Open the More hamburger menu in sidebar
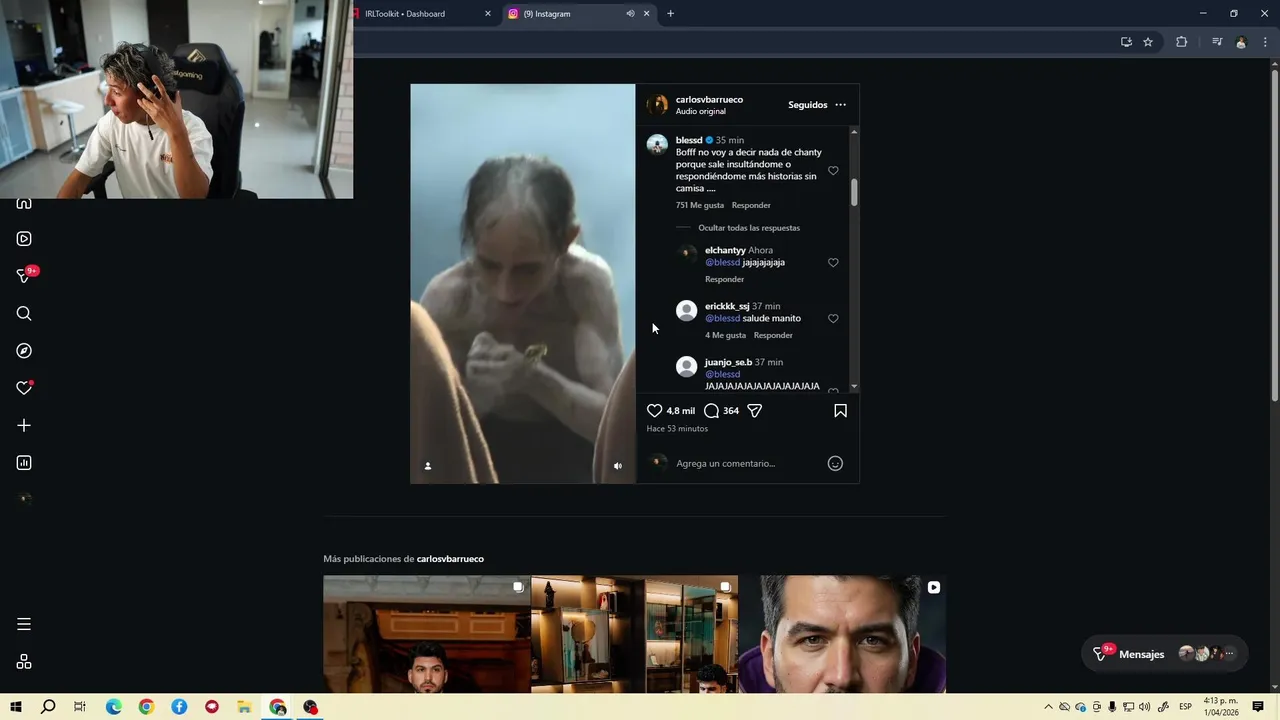 (x=24, y=624)
